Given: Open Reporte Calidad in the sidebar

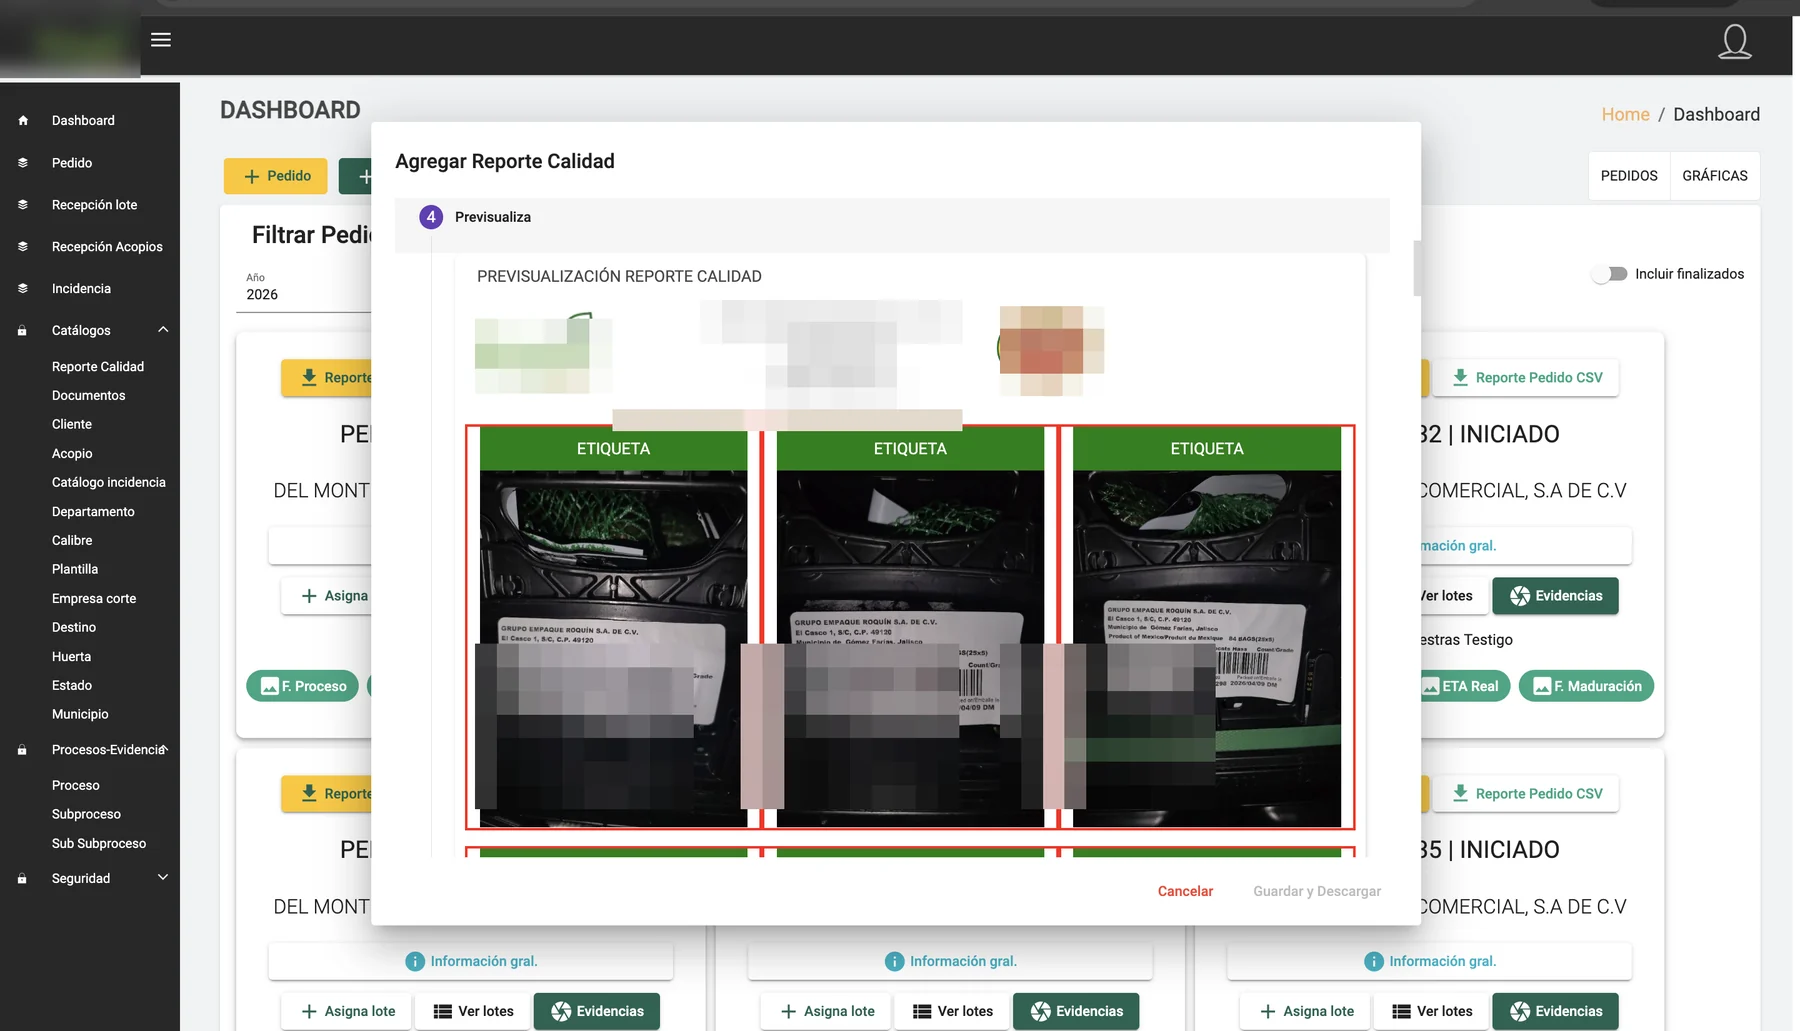Looking at the screenshot, I should (x=98, y=367).
